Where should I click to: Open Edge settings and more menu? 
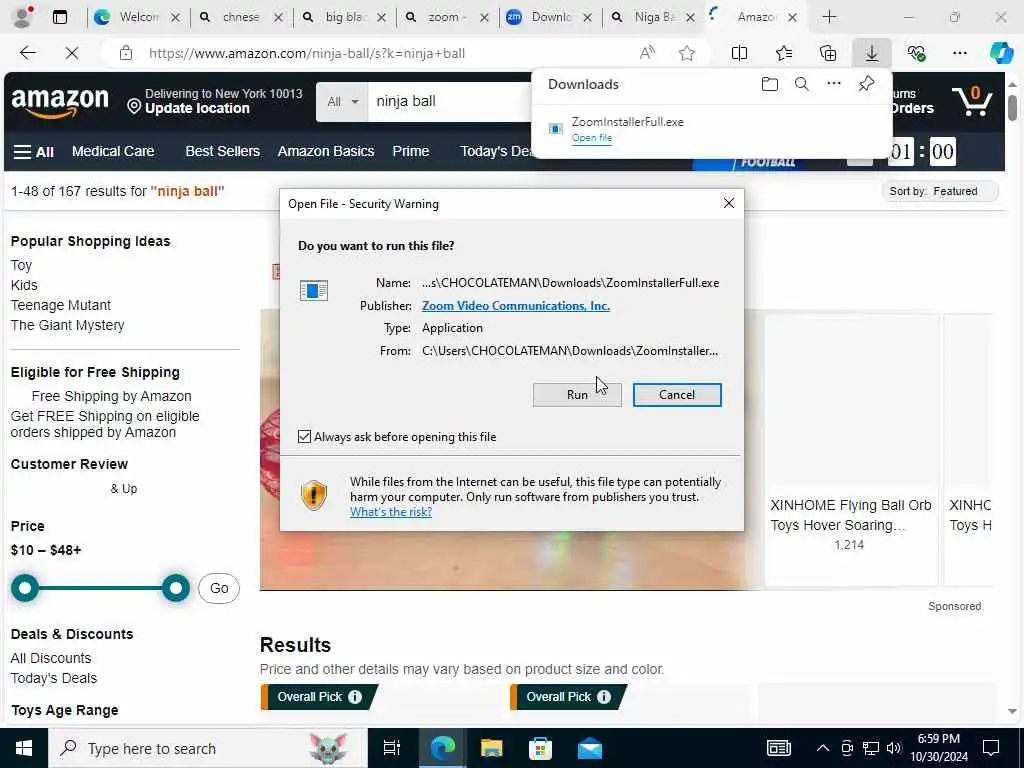(x=959, y=53)
